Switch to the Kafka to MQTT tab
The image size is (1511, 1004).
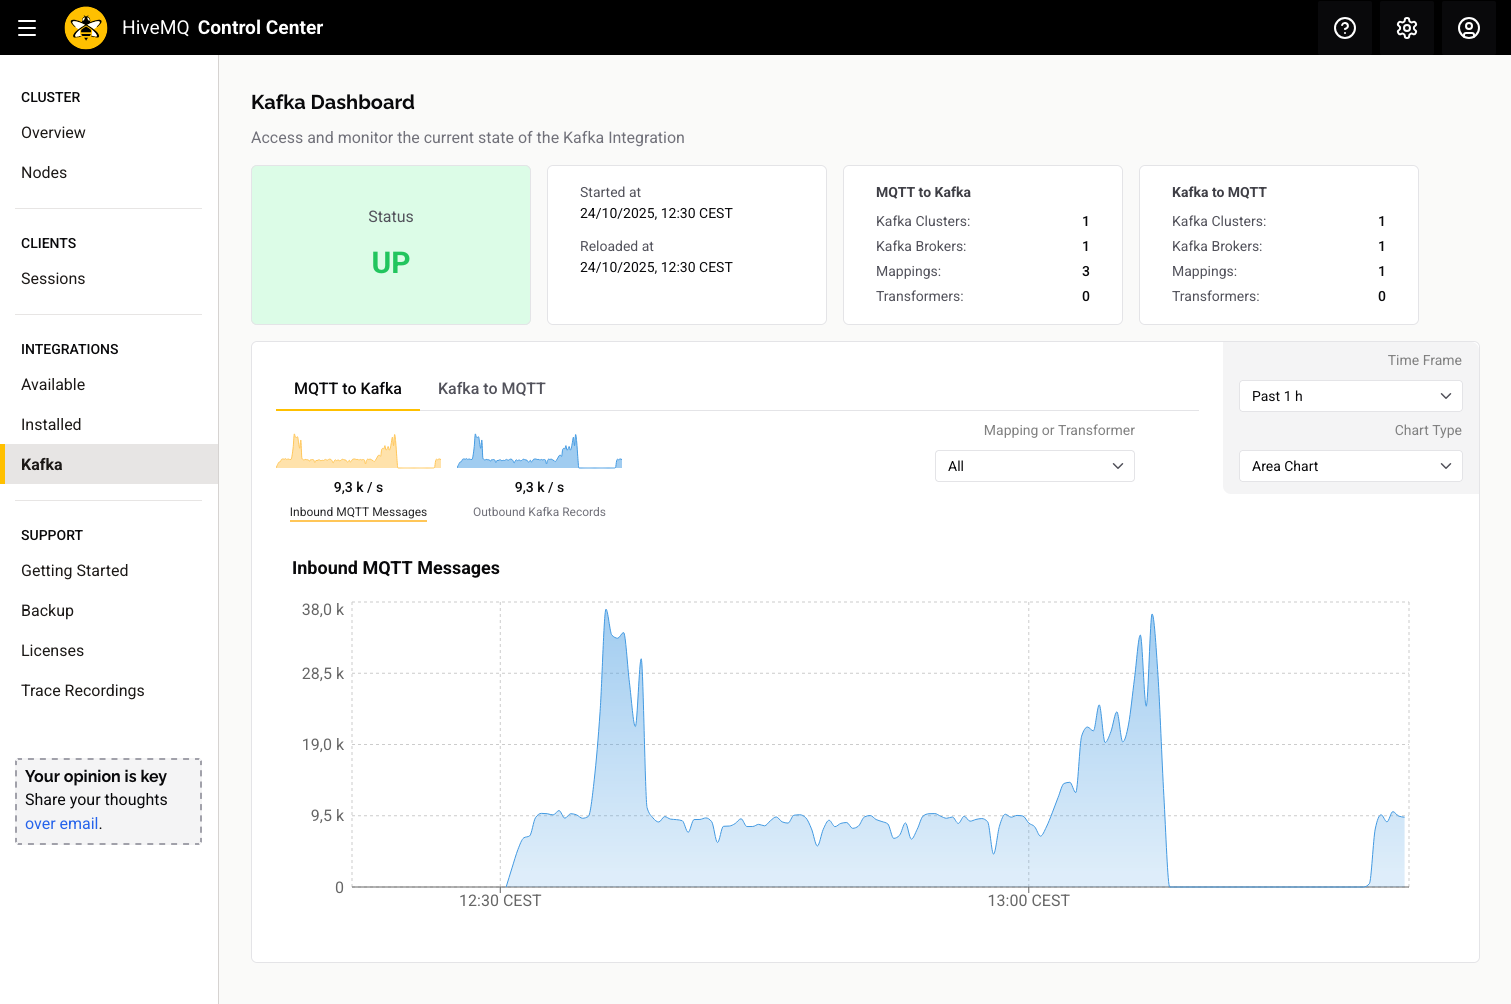[x=491, y=389]
